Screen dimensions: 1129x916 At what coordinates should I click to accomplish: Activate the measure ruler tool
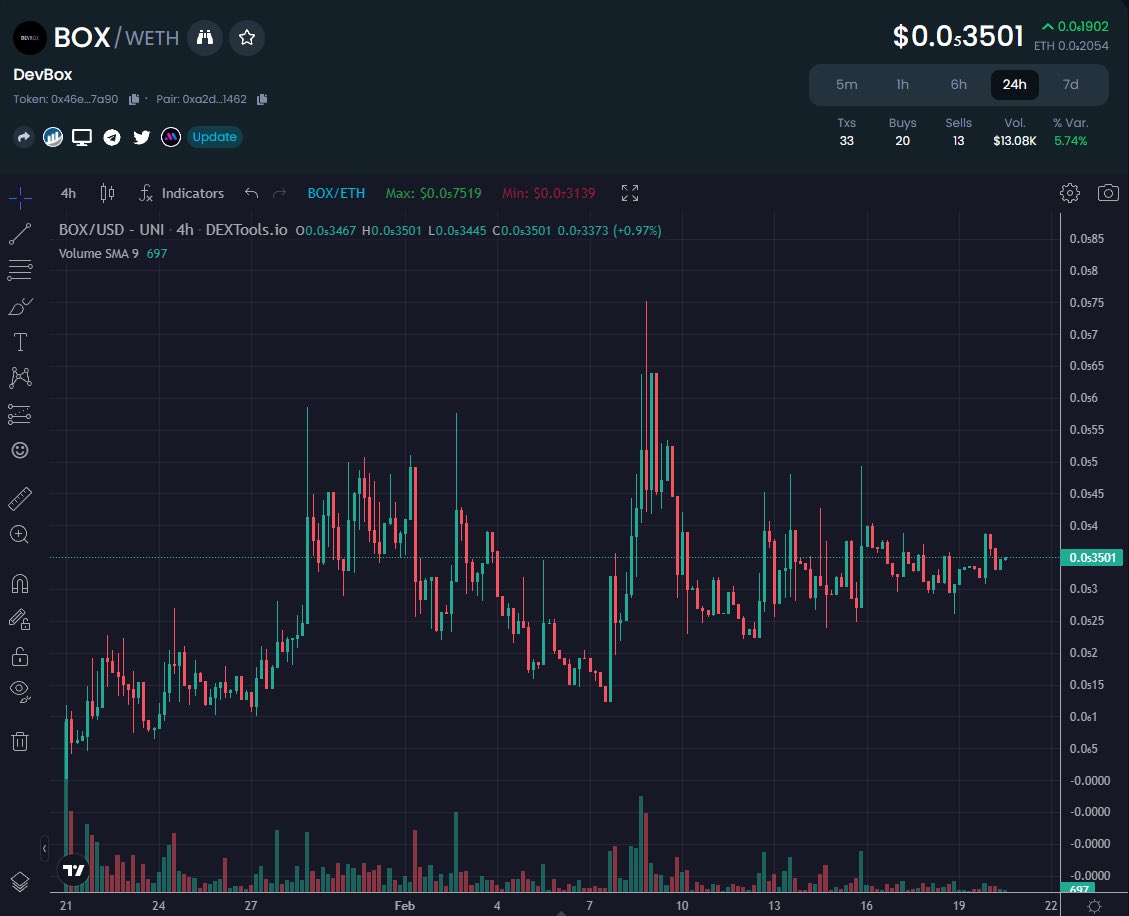coord(19,498)
